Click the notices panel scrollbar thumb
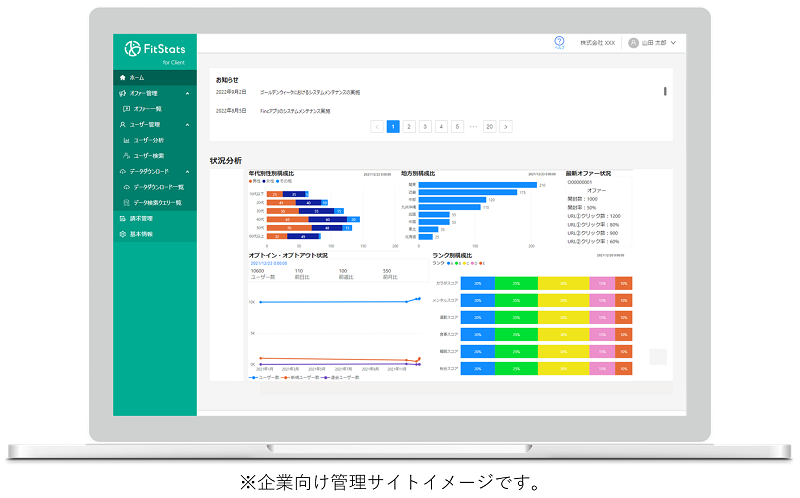800x498 pixels. coord(665,91)
